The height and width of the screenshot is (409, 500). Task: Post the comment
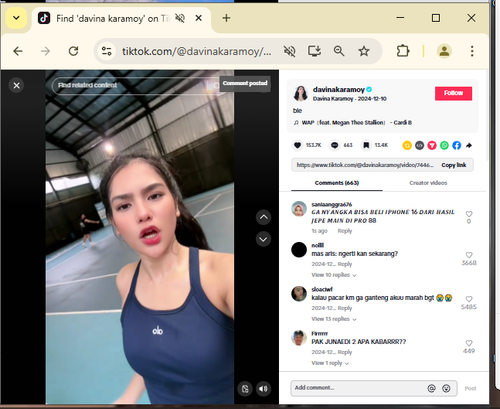click(x=470, y=388)
